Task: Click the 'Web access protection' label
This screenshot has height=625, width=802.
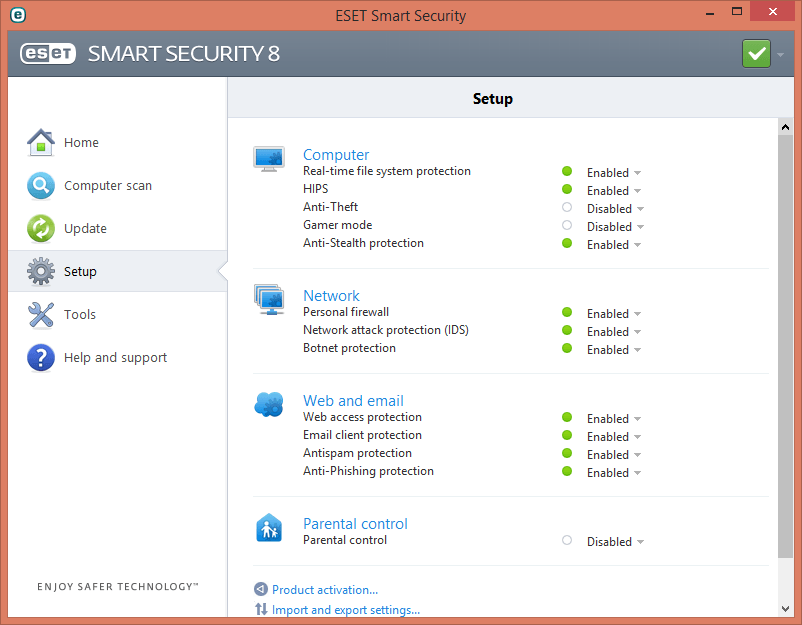Action: [x=362, y=417]
